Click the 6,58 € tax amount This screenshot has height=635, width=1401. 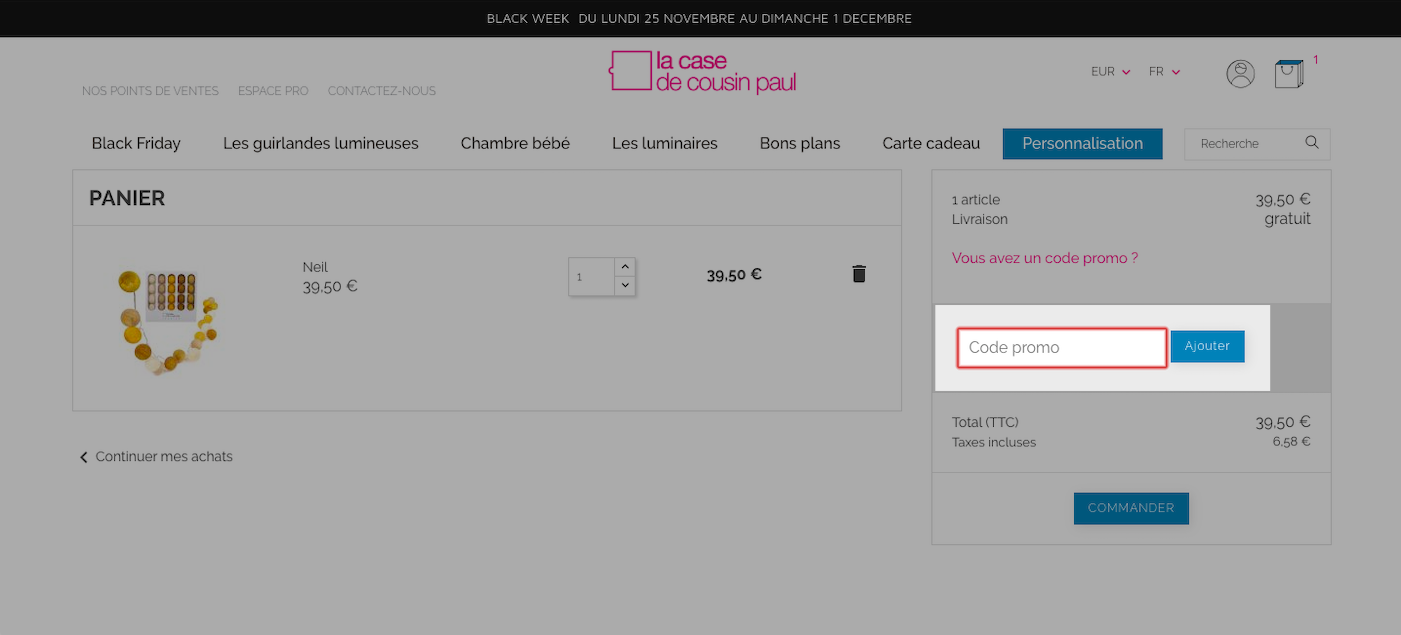pyautogui.click(x=1291, y=442)
